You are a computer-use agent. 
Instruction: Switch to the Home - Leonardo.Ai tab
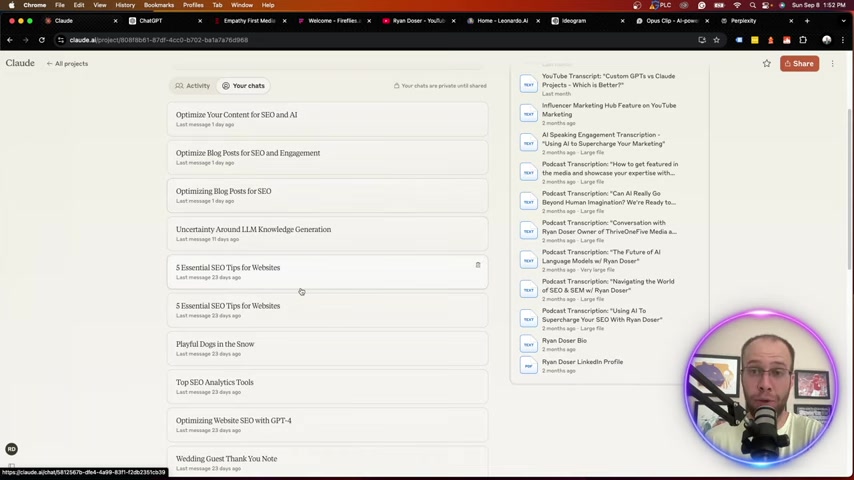coord(502,21)
